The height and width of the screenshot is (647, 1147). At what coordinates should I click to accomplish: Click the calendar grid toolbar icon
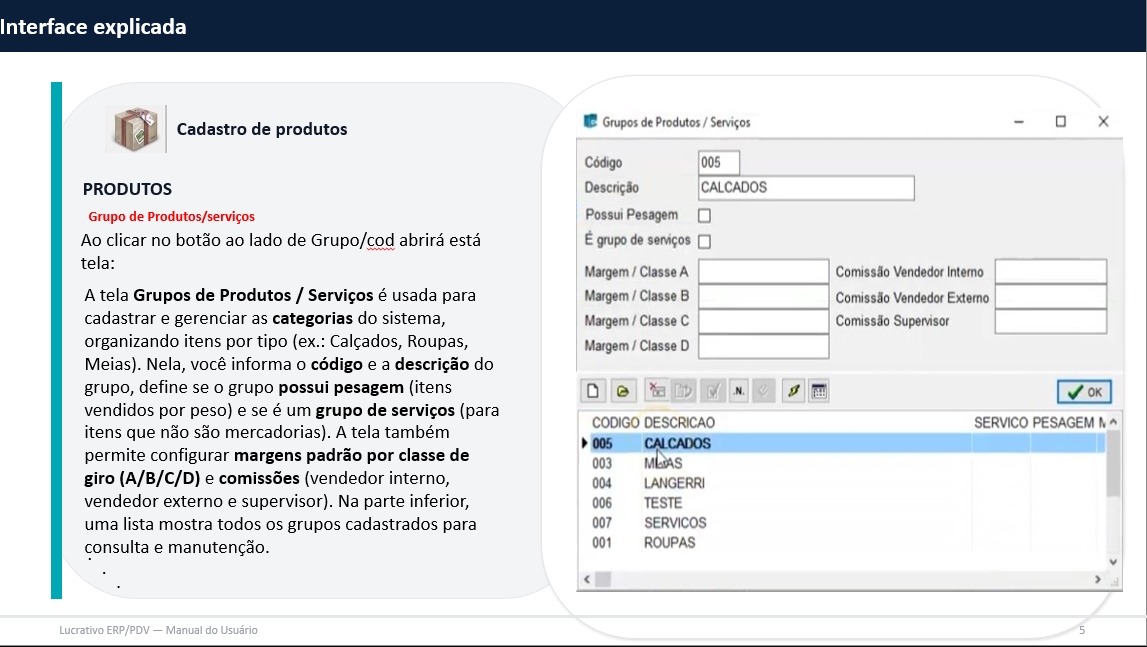point(819,392)
